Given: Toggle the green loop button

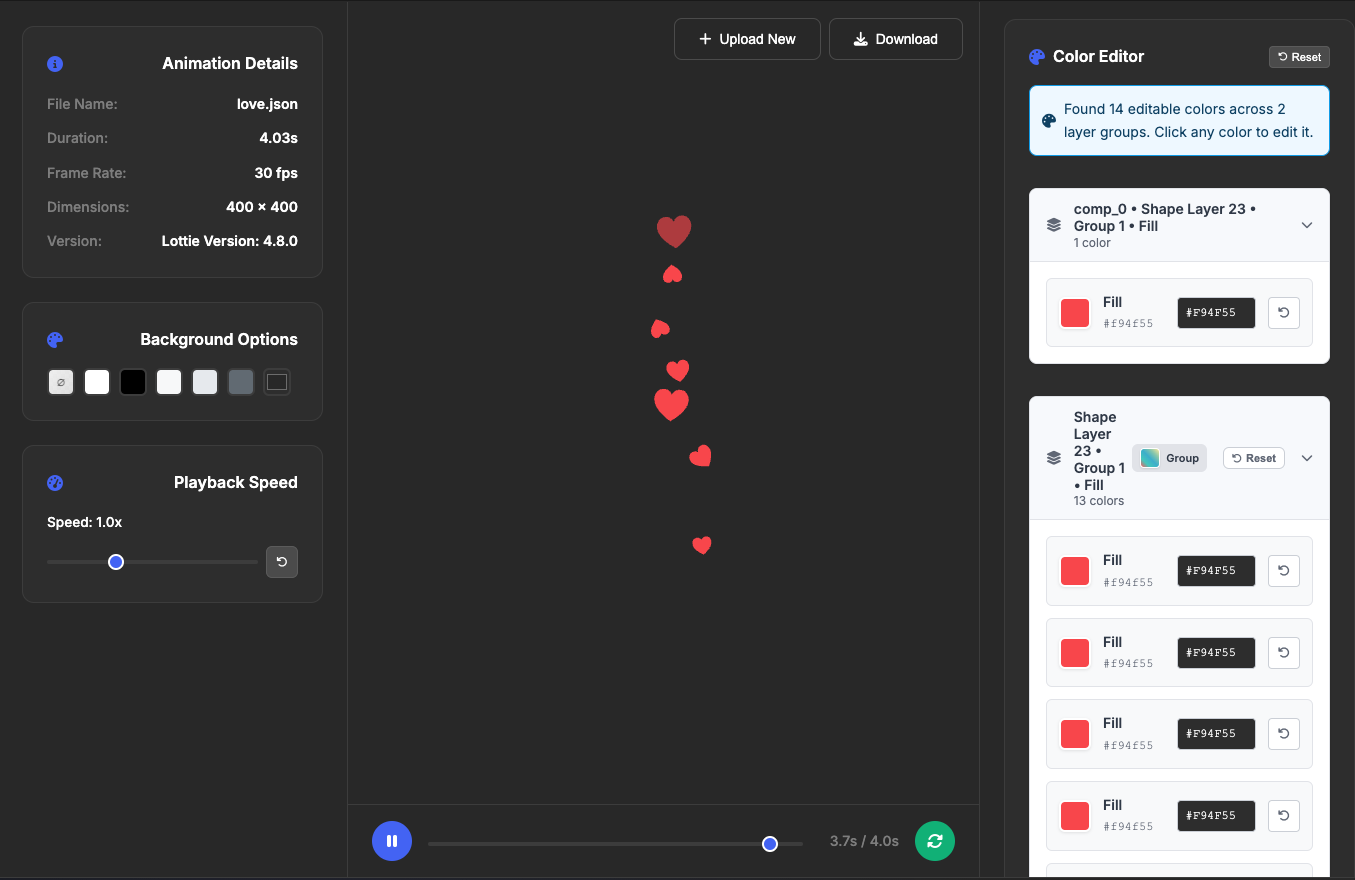Looking at the screenshot, I should click(x=935, y=841).
